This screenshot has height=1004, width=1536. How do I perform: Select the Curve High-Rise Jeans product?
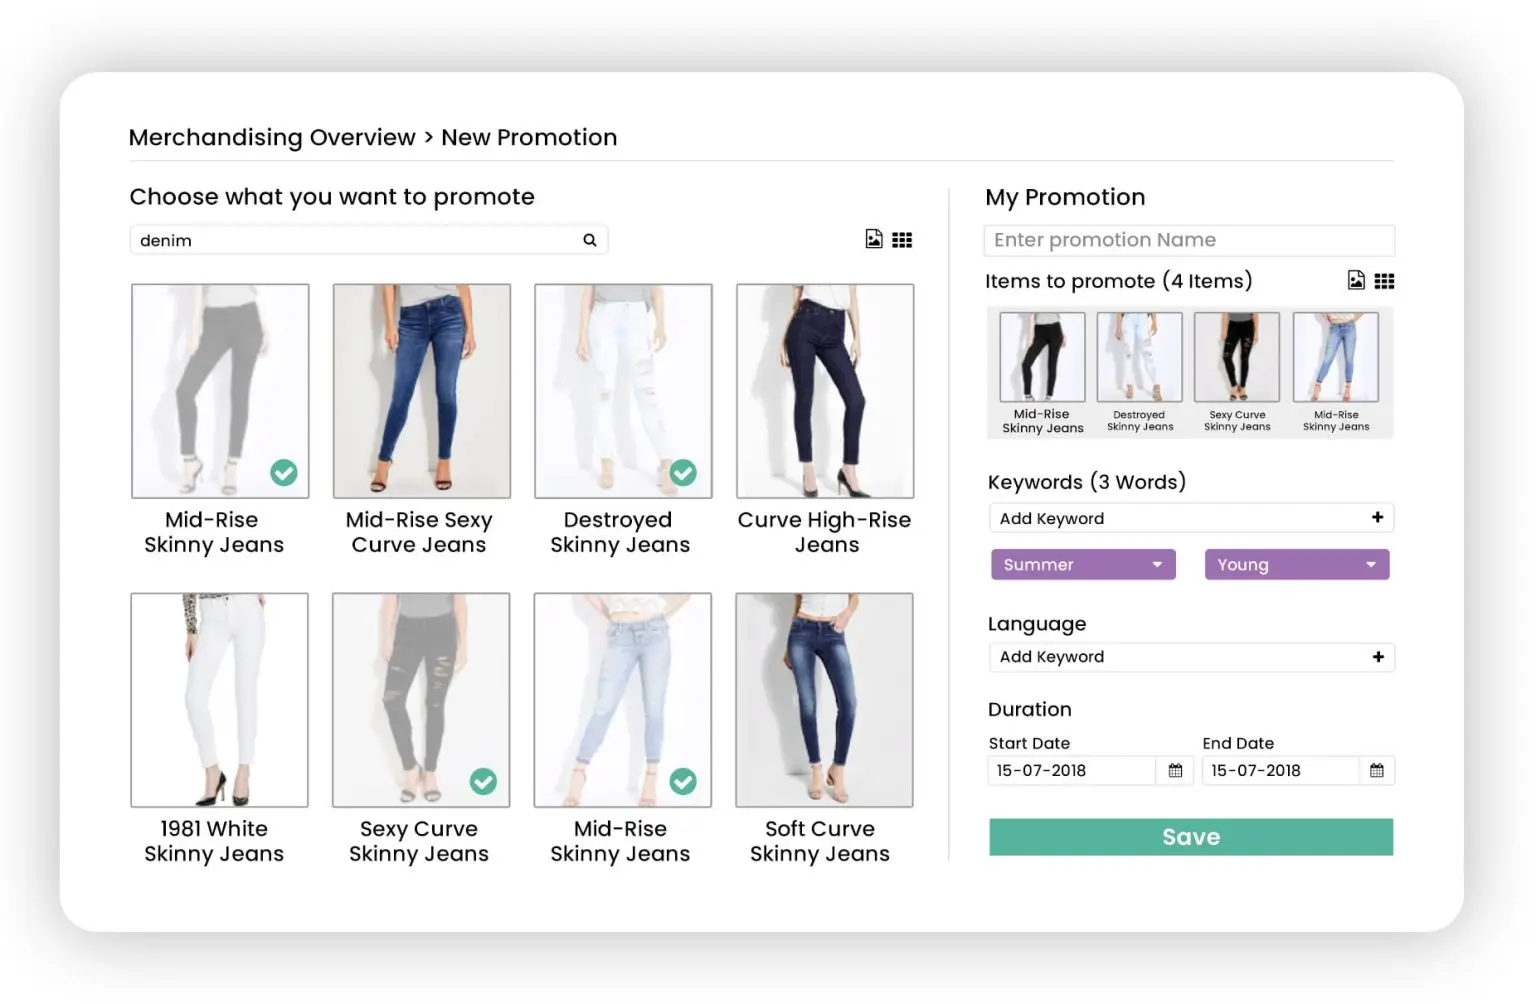[x=825, y=391]
